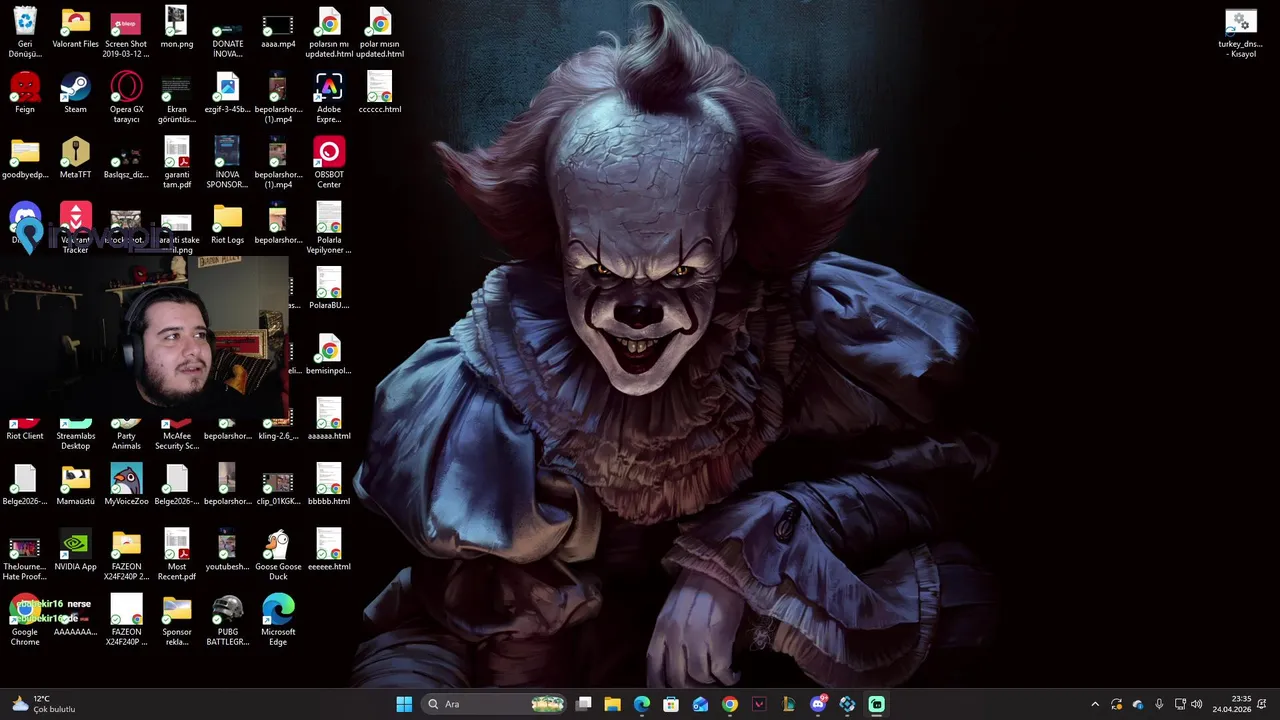
Task: Launch the Riot Client shortcut
Action: point(25,430)
